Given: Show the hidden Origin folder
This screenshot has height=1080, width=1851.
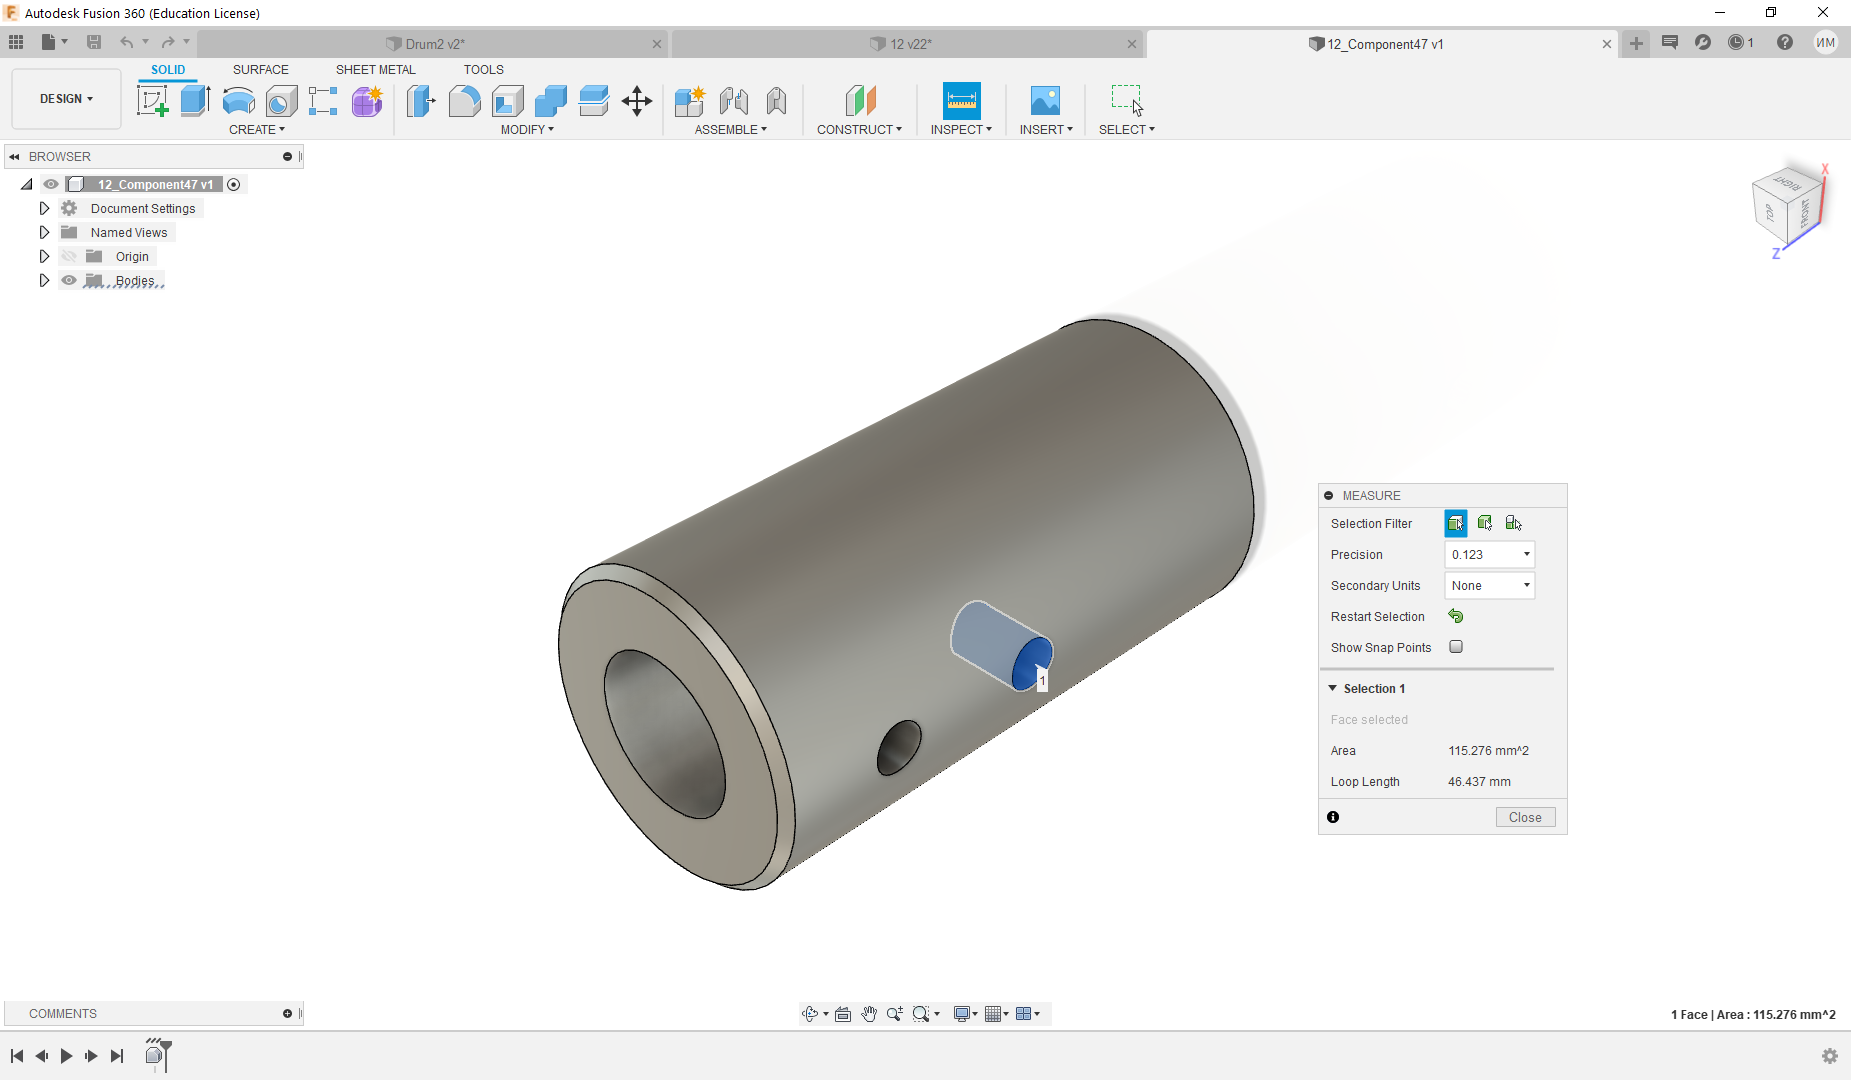Looking at the screenshot, I should (x=69, y=257).
